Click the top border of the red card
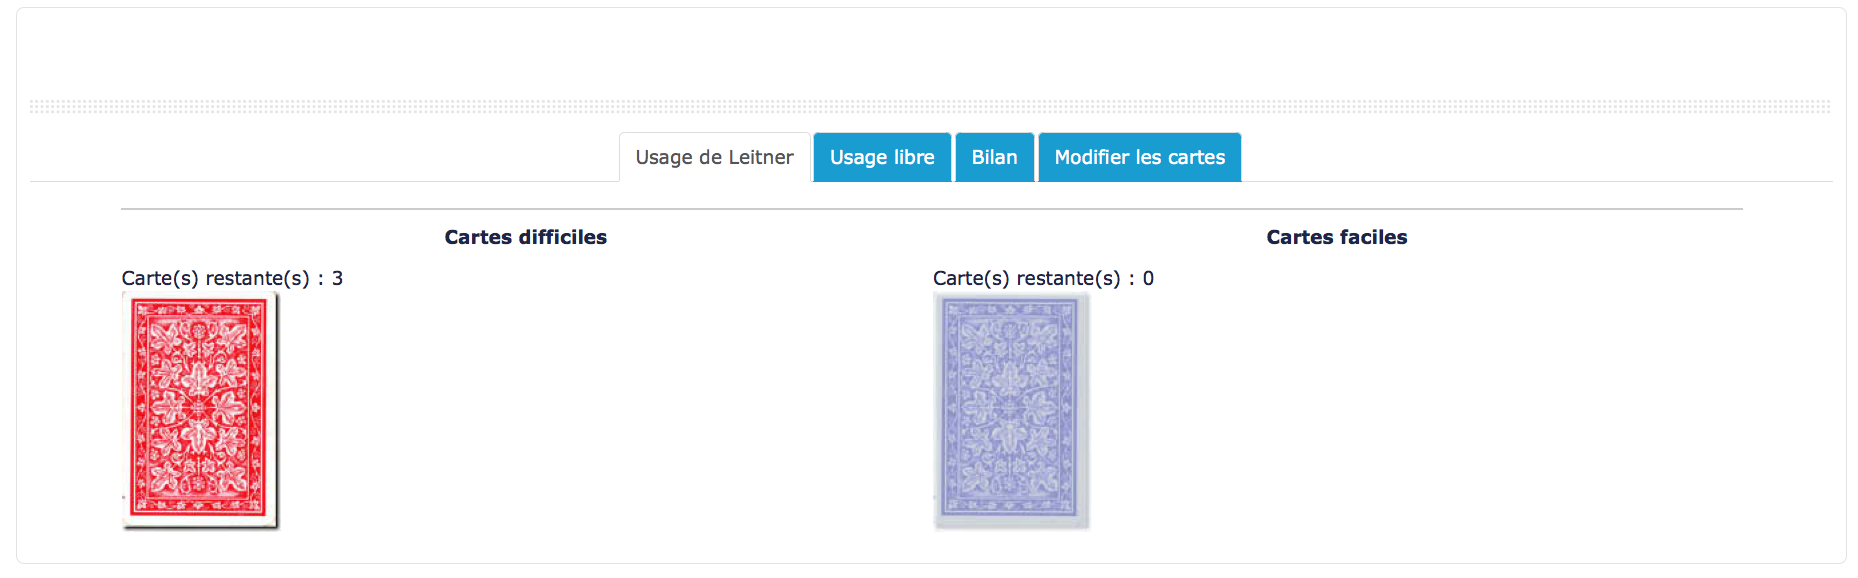1858x578 pixels. [200, 299]
